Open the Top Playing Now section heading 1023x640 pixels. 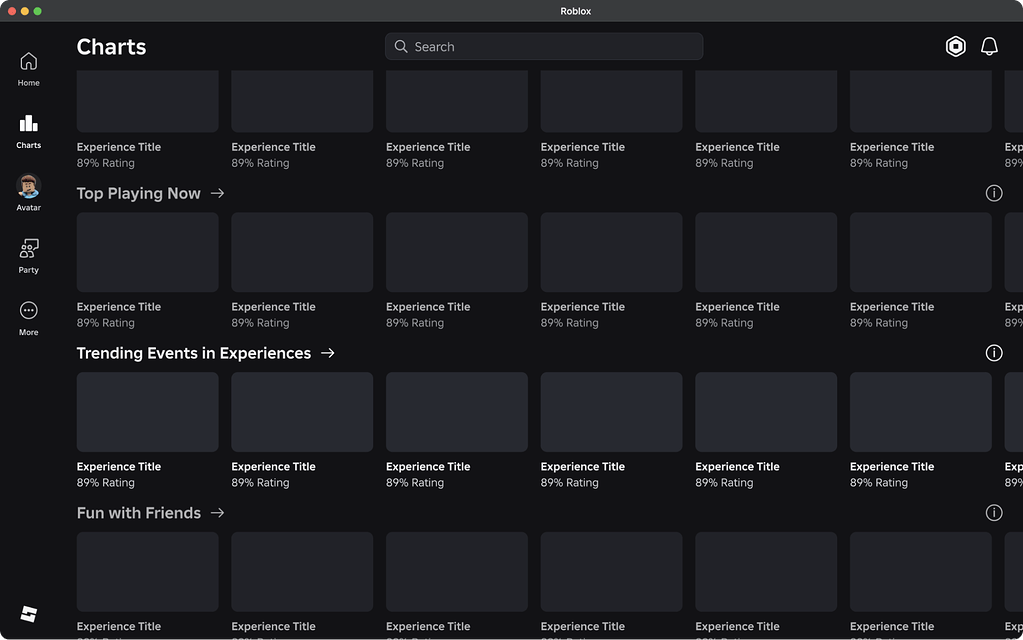138,193
